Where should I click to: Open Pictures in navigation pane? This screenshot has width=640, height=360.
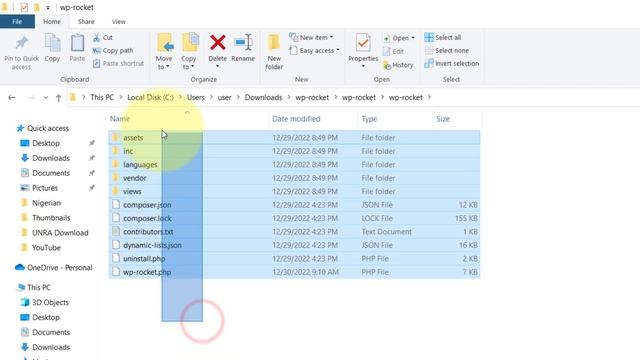click(44, 188)
